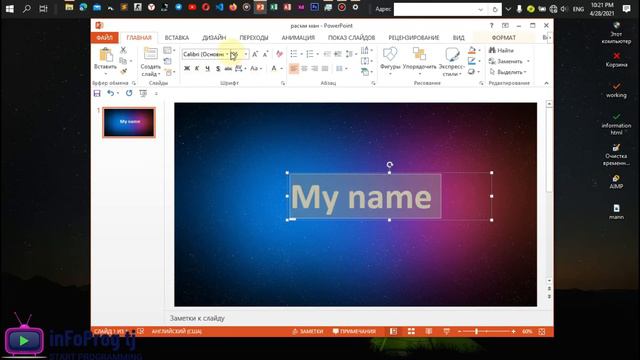Open the Выделить select dropdown
The image size is (640, 360).
(509, 72)
